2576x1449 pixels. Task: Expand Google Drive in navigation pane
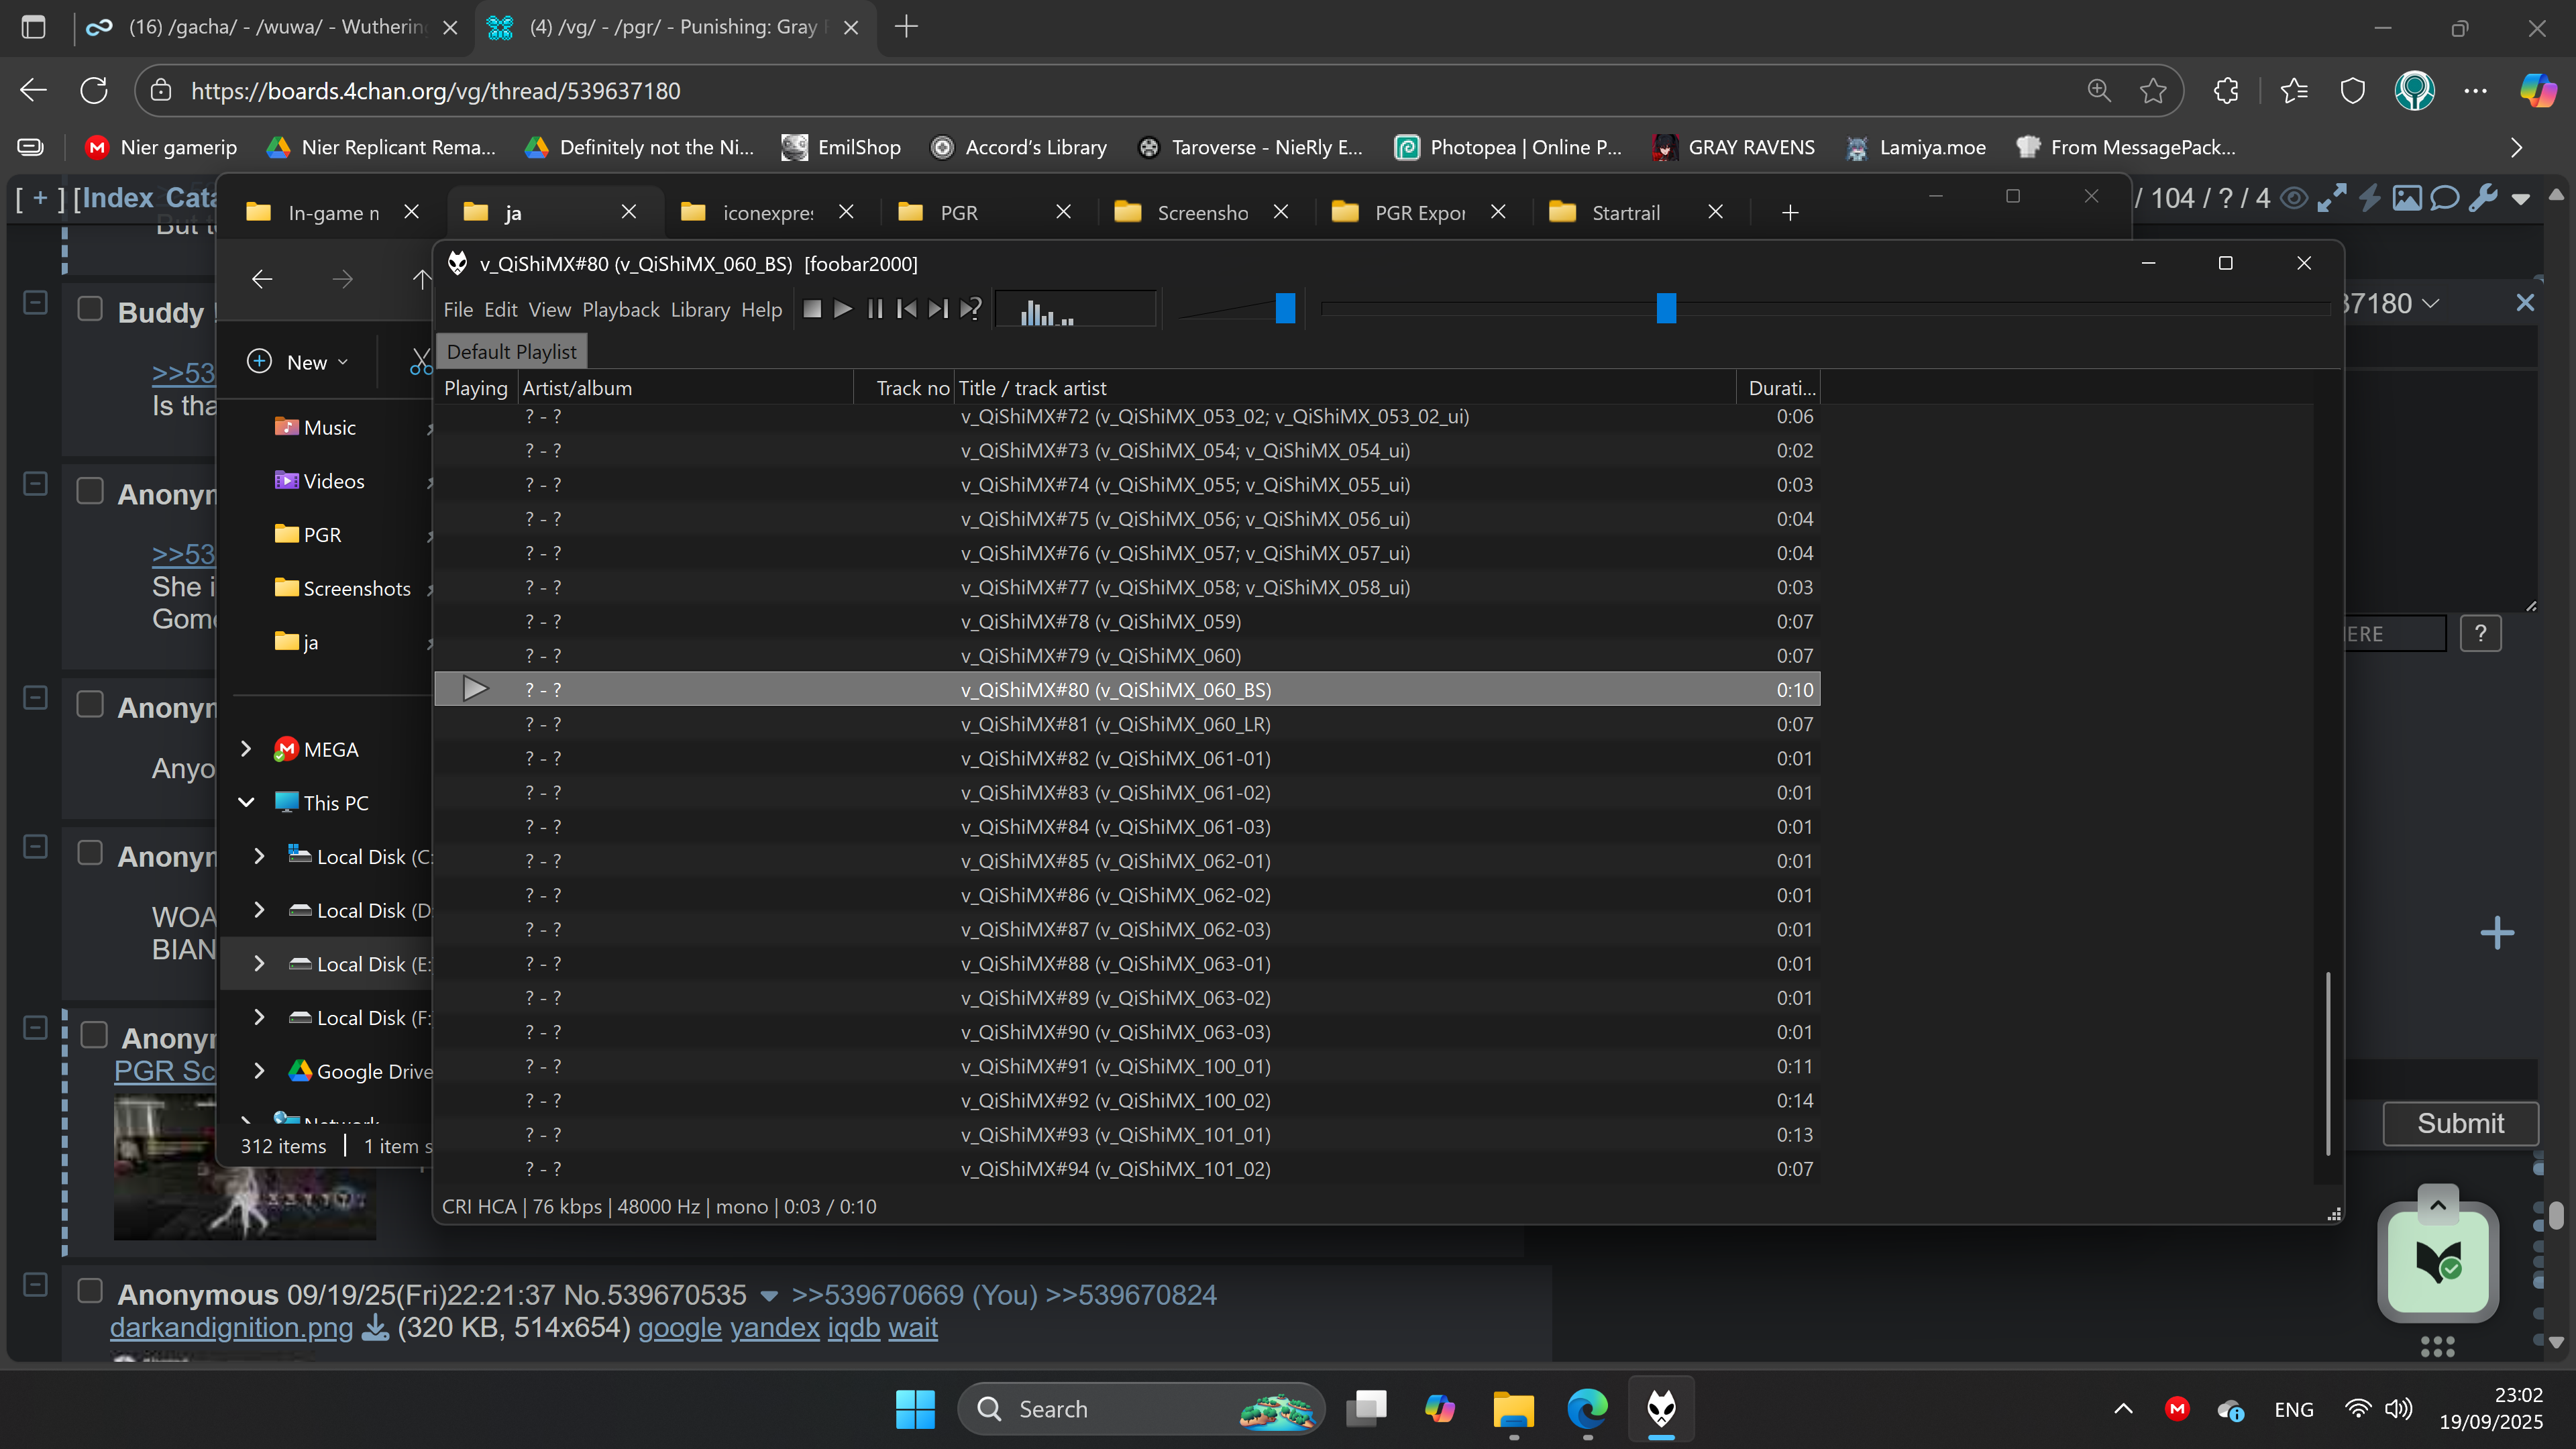[x=259, y=1070]
